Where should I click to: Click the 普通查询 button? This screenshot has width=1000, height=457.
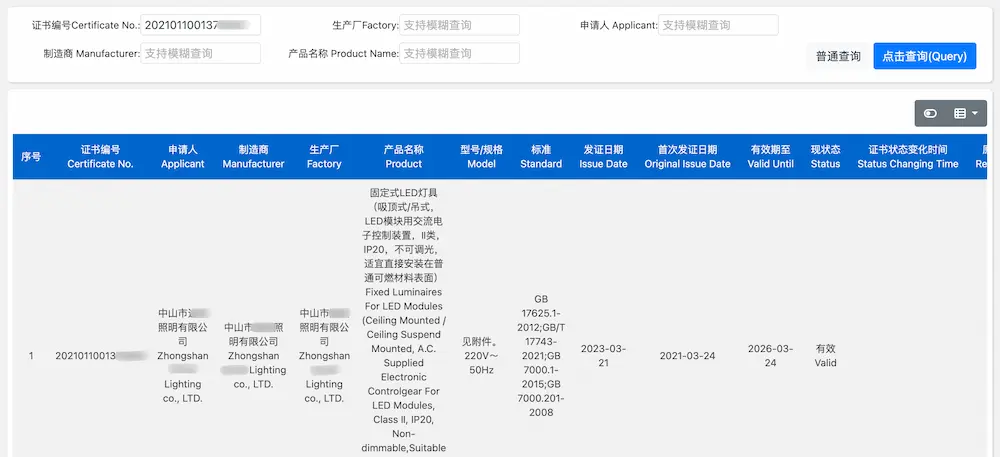click(x=837, y=56)
